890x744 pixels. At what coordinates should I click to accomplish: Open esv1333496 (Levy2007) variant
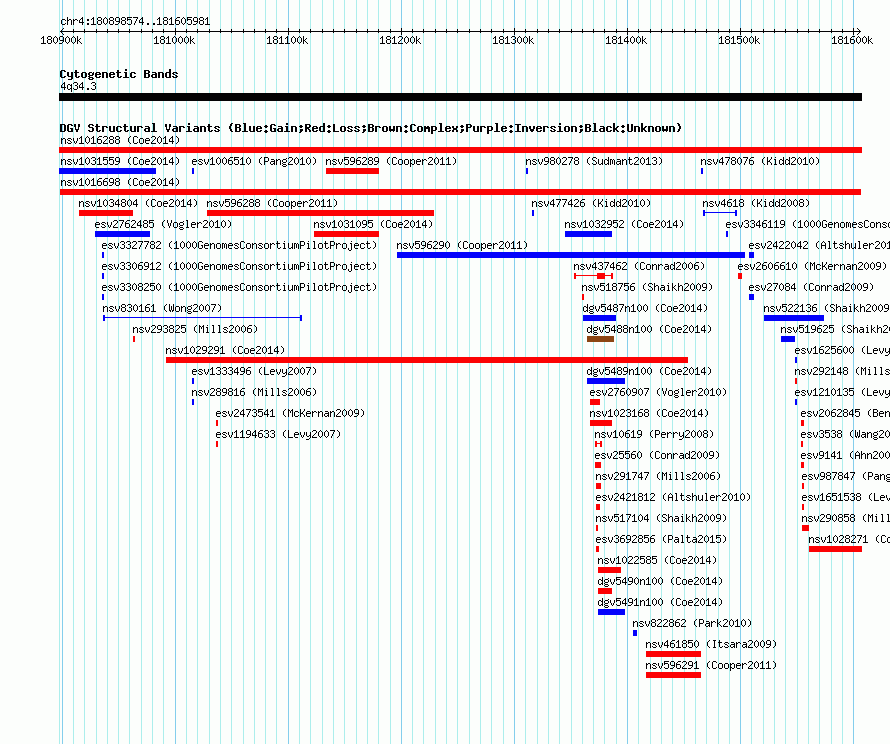click(254, 371)
